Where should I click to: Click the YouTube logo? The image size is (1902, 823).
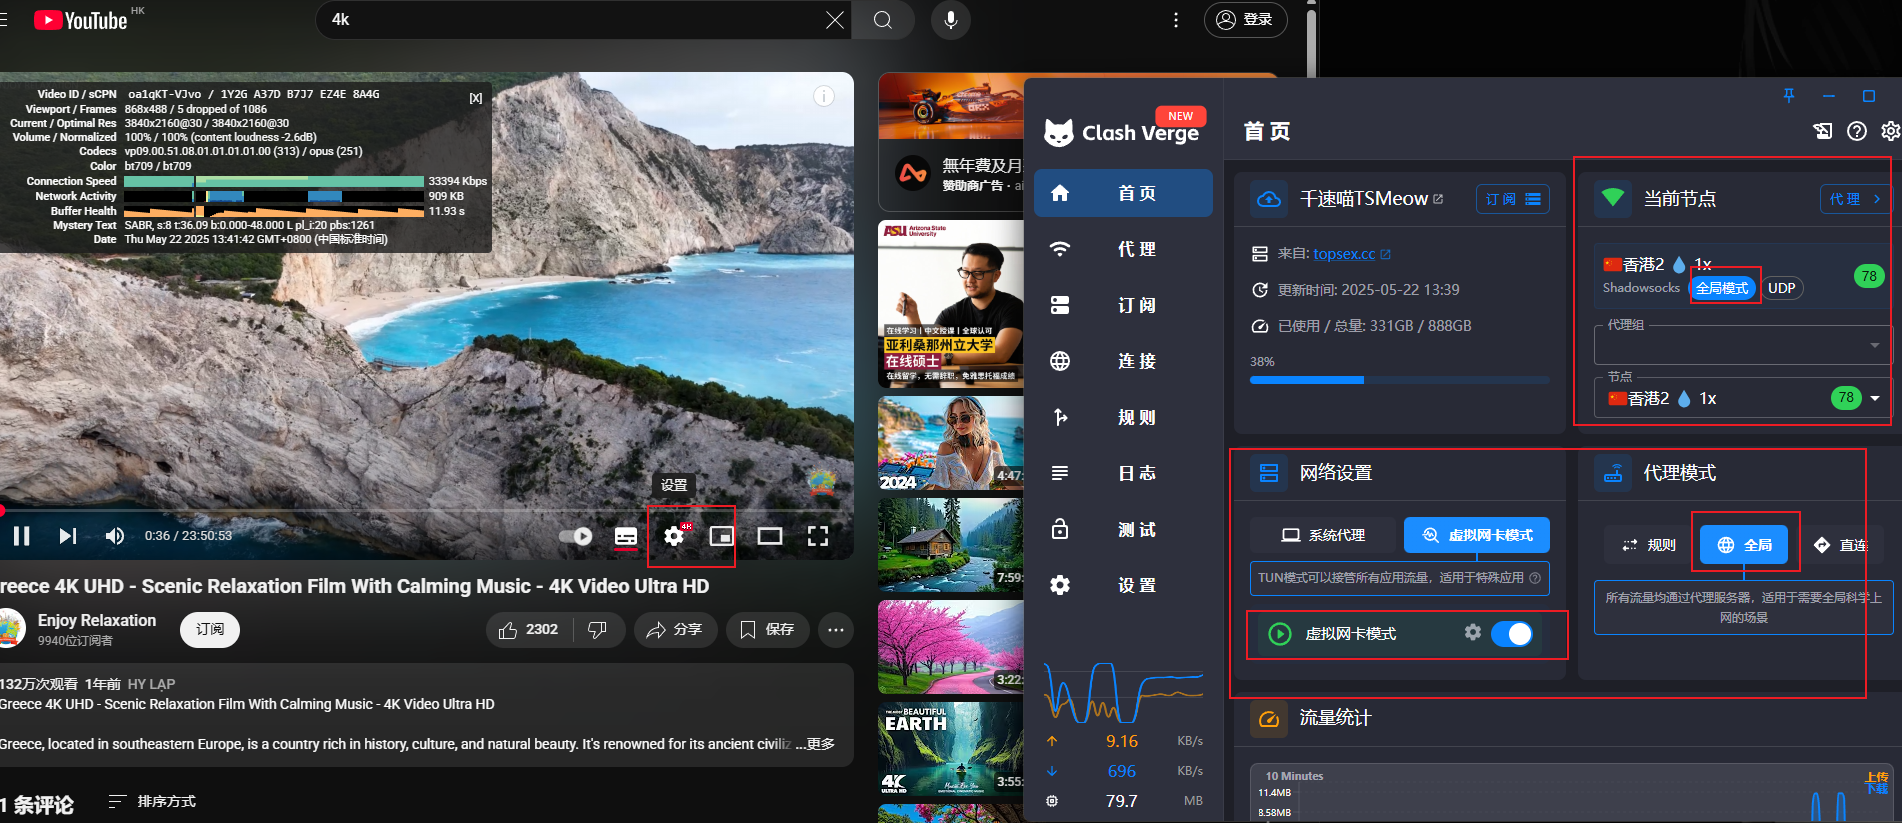[81, 20]
